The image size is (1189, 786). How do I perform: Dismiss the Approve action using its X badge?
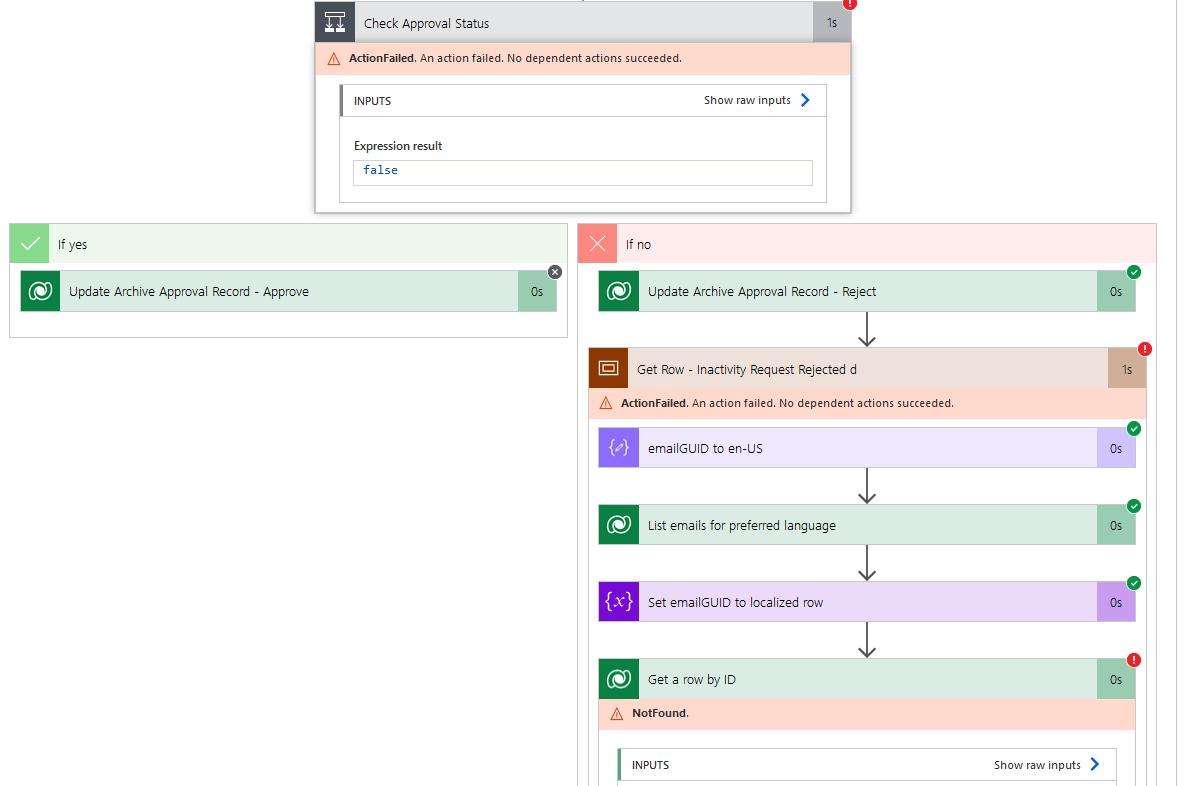click(554, 271)
